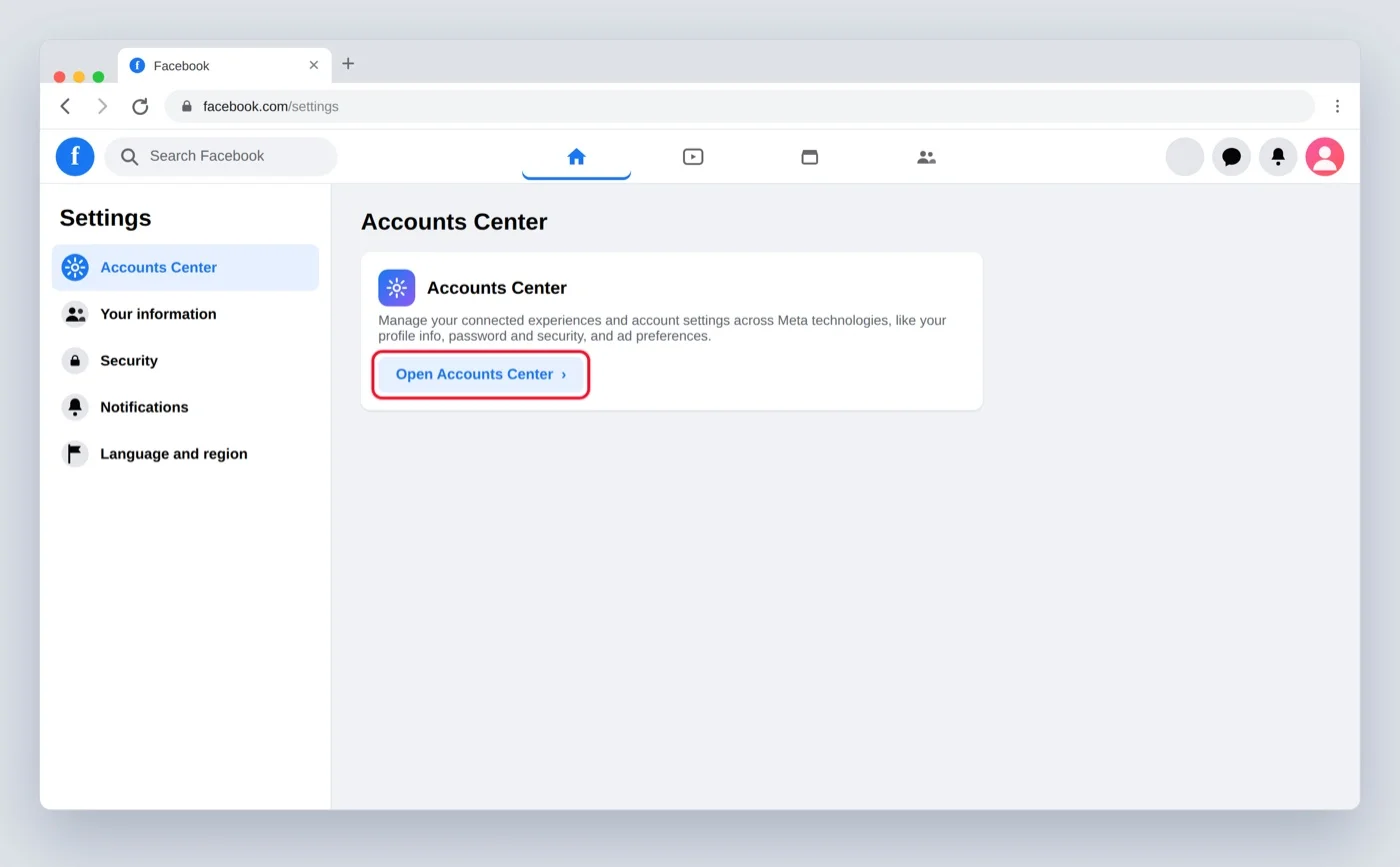Click the browser forward arrow
1400x867 pixels.
(102, 106)
